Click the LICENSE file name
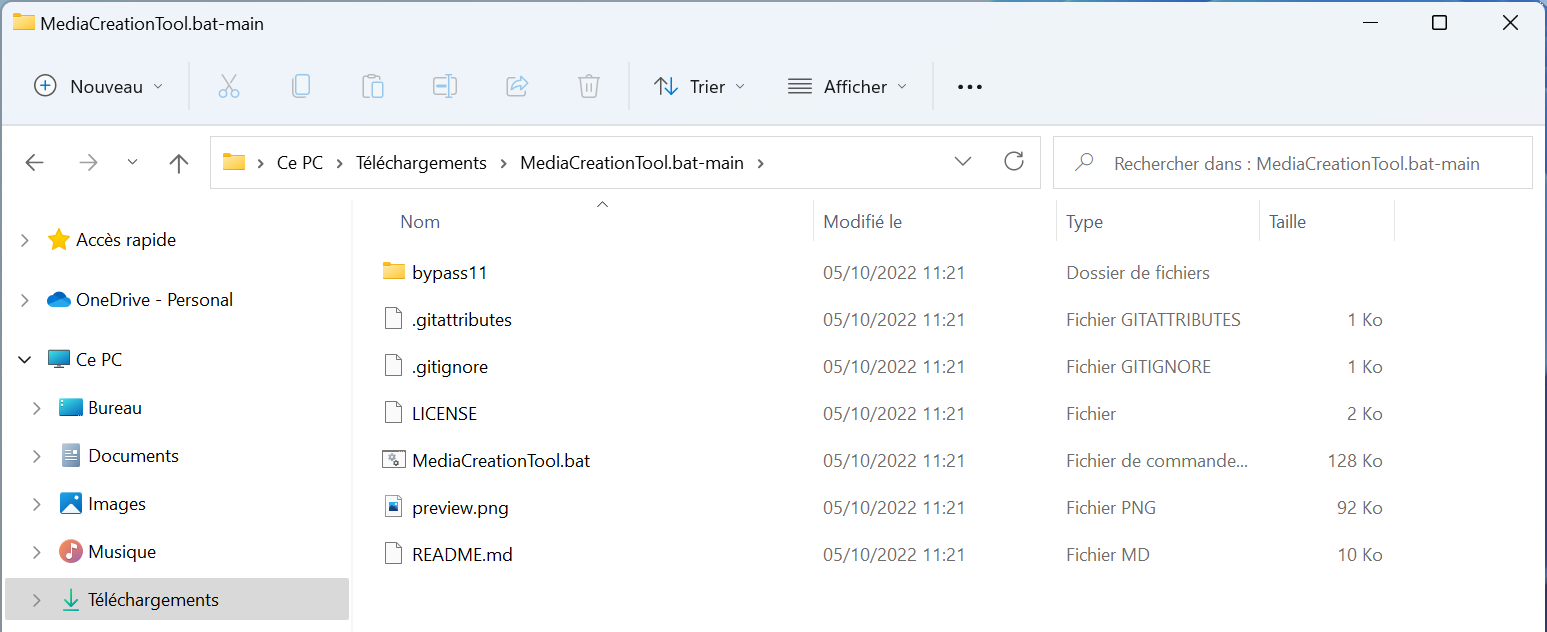The image size is (1547, 632). coord(444,414)
